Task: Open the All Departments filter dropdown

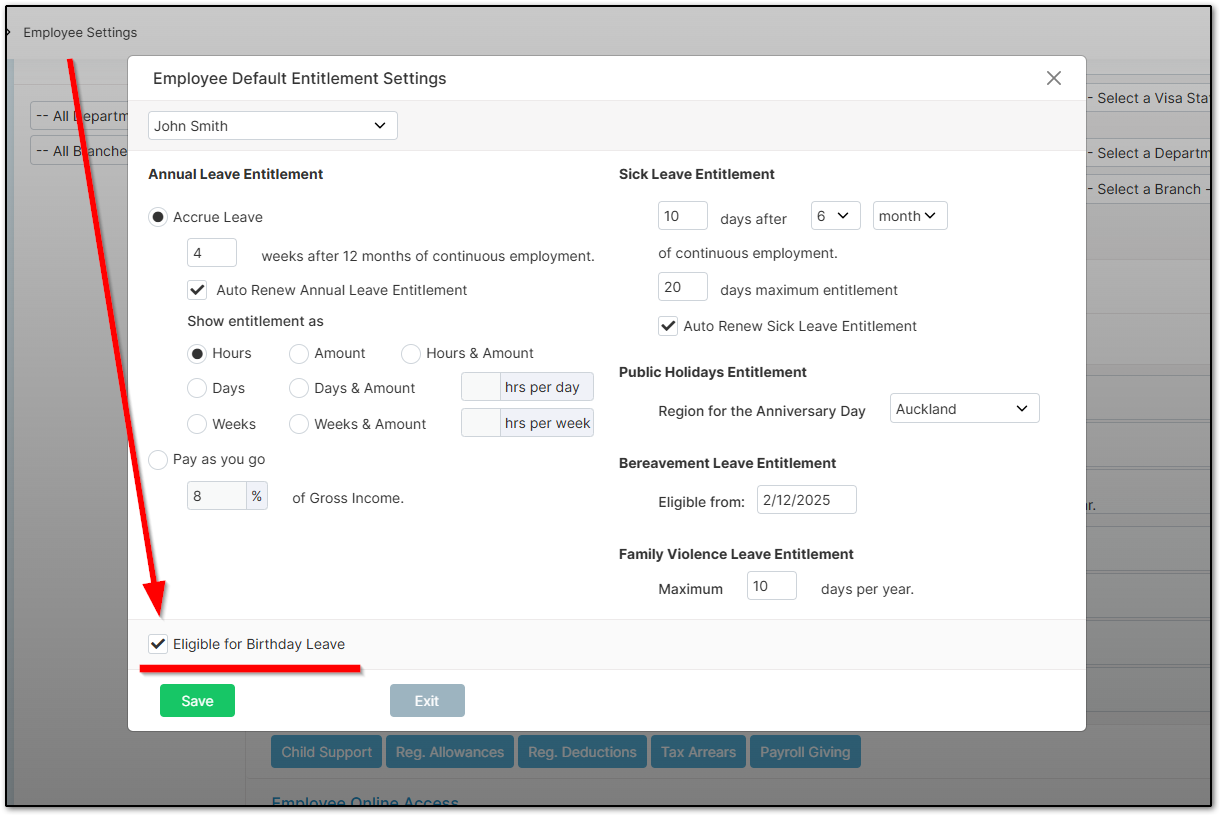Action: coord(80,116)
